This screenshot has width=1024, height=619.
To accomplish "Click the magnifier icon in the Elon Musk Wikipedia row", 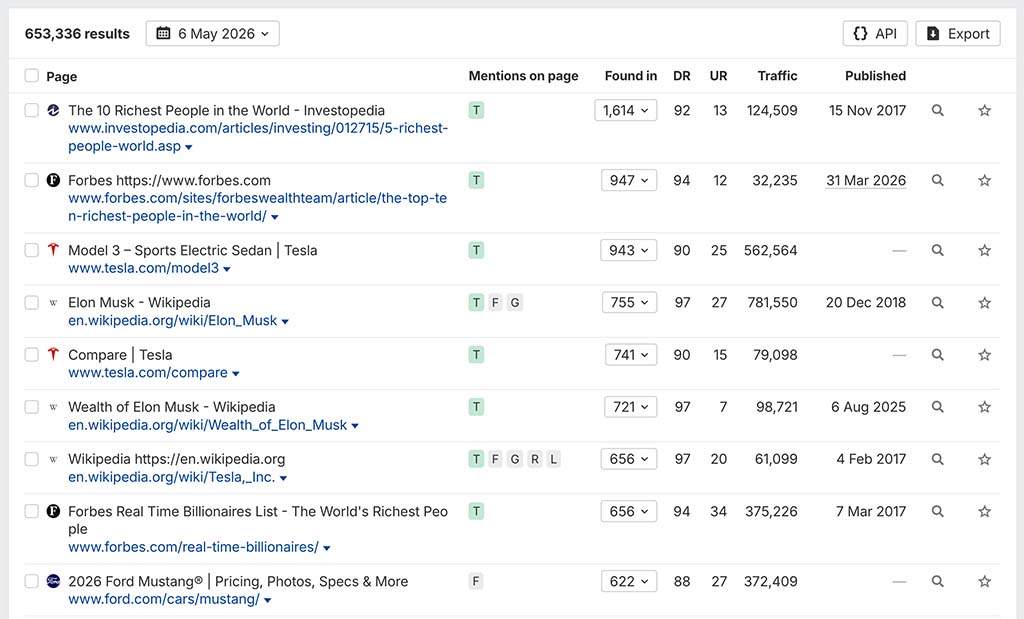I will (937, 302).
